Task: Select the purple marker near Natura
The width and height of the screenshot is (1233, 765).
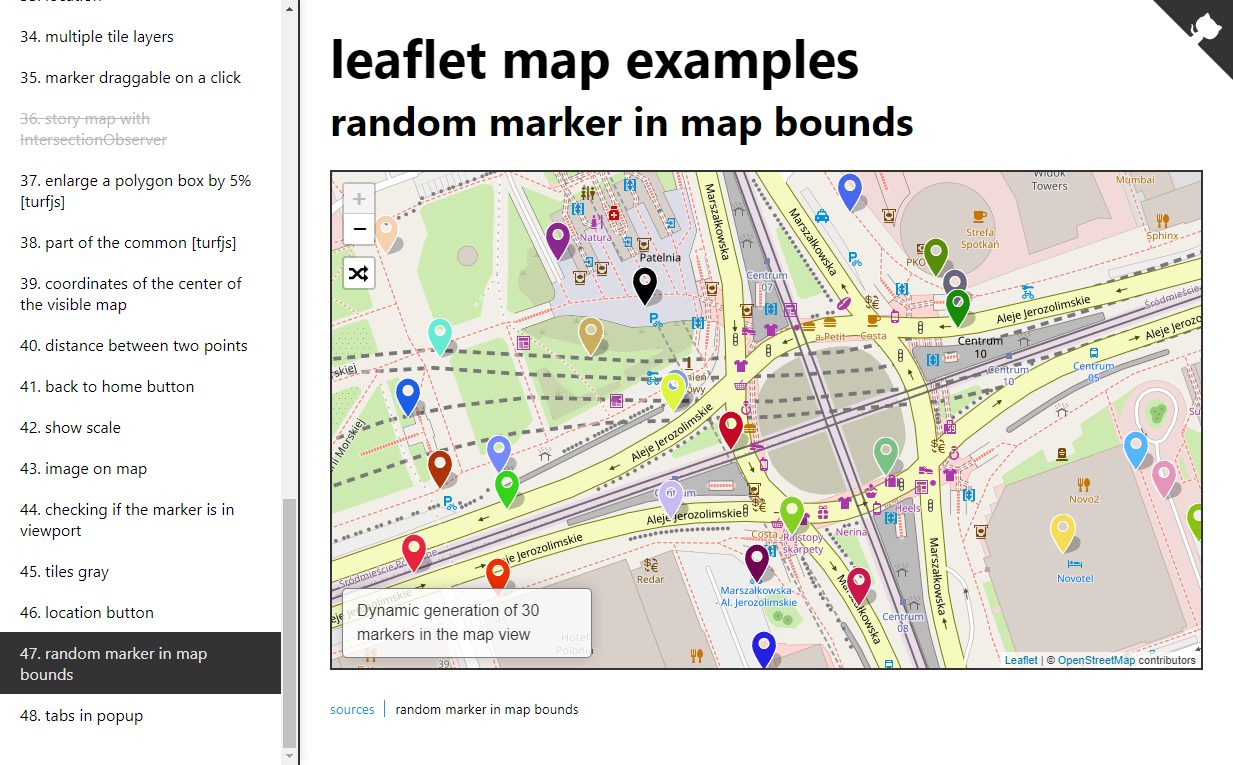Action: pyautogui.click(x=558, y=240)
